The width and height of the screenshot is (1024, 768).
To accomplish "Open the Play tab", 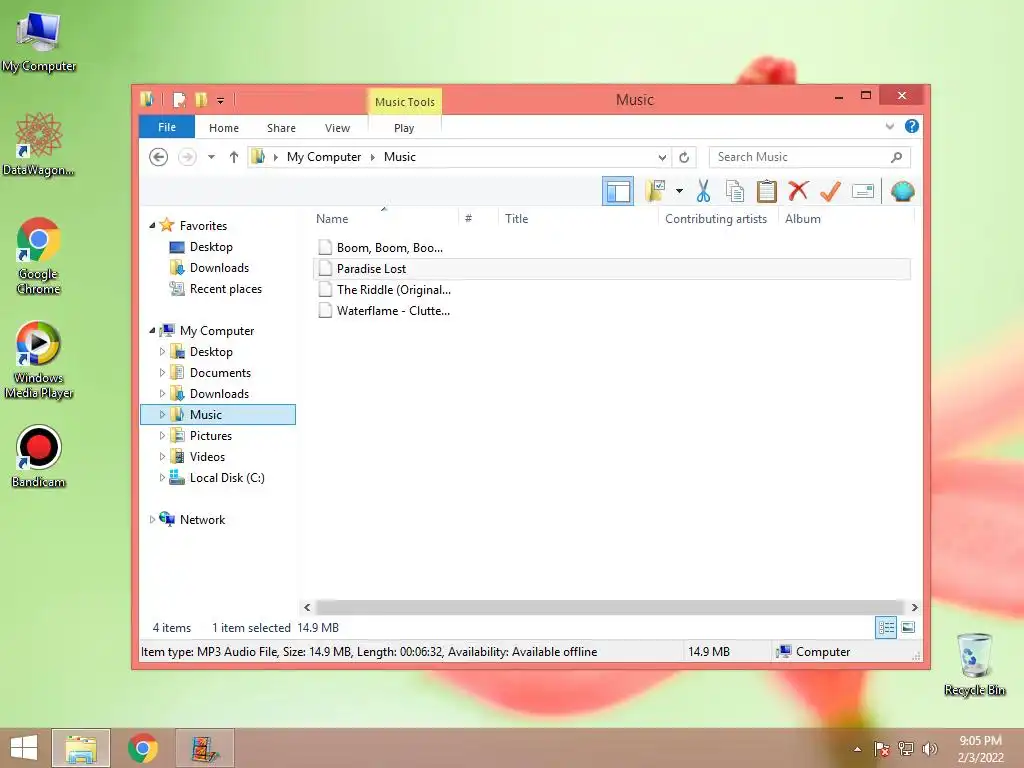I will point(404,128).
